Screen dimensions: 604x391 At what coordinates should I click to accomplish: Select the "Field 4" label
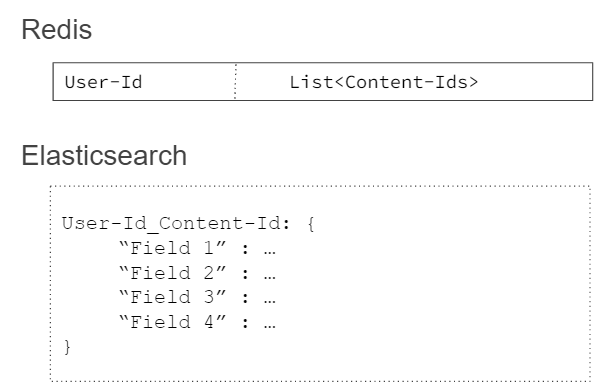[x=173, y=322]
